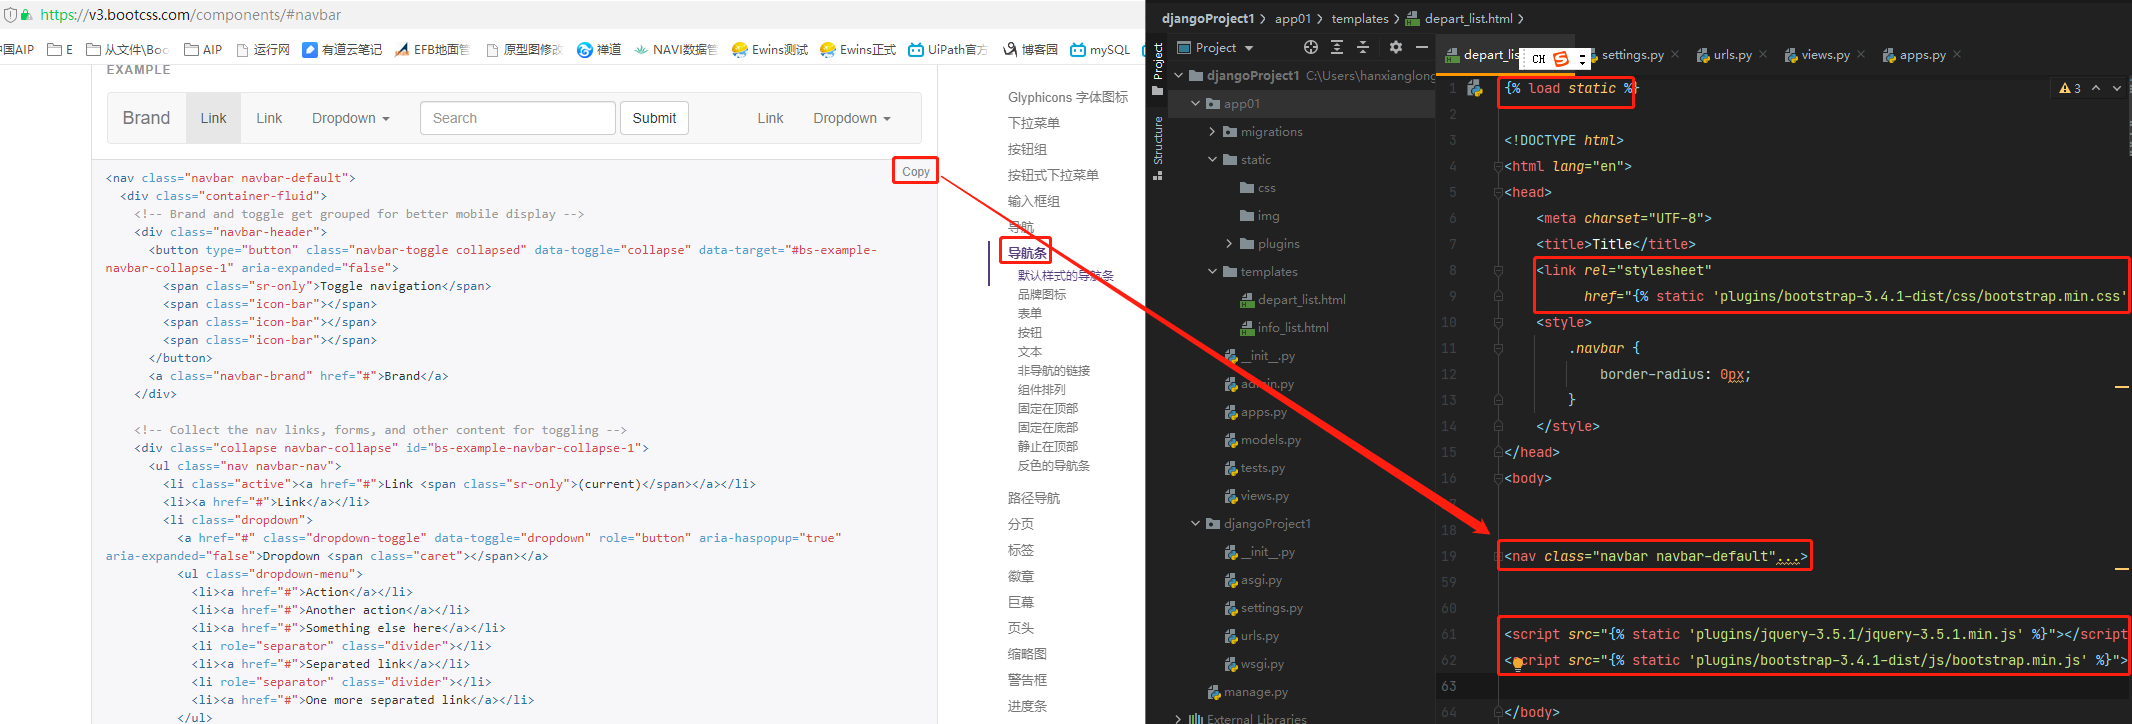
Task: Click the browser address bar URL
Action: [190, 15]
